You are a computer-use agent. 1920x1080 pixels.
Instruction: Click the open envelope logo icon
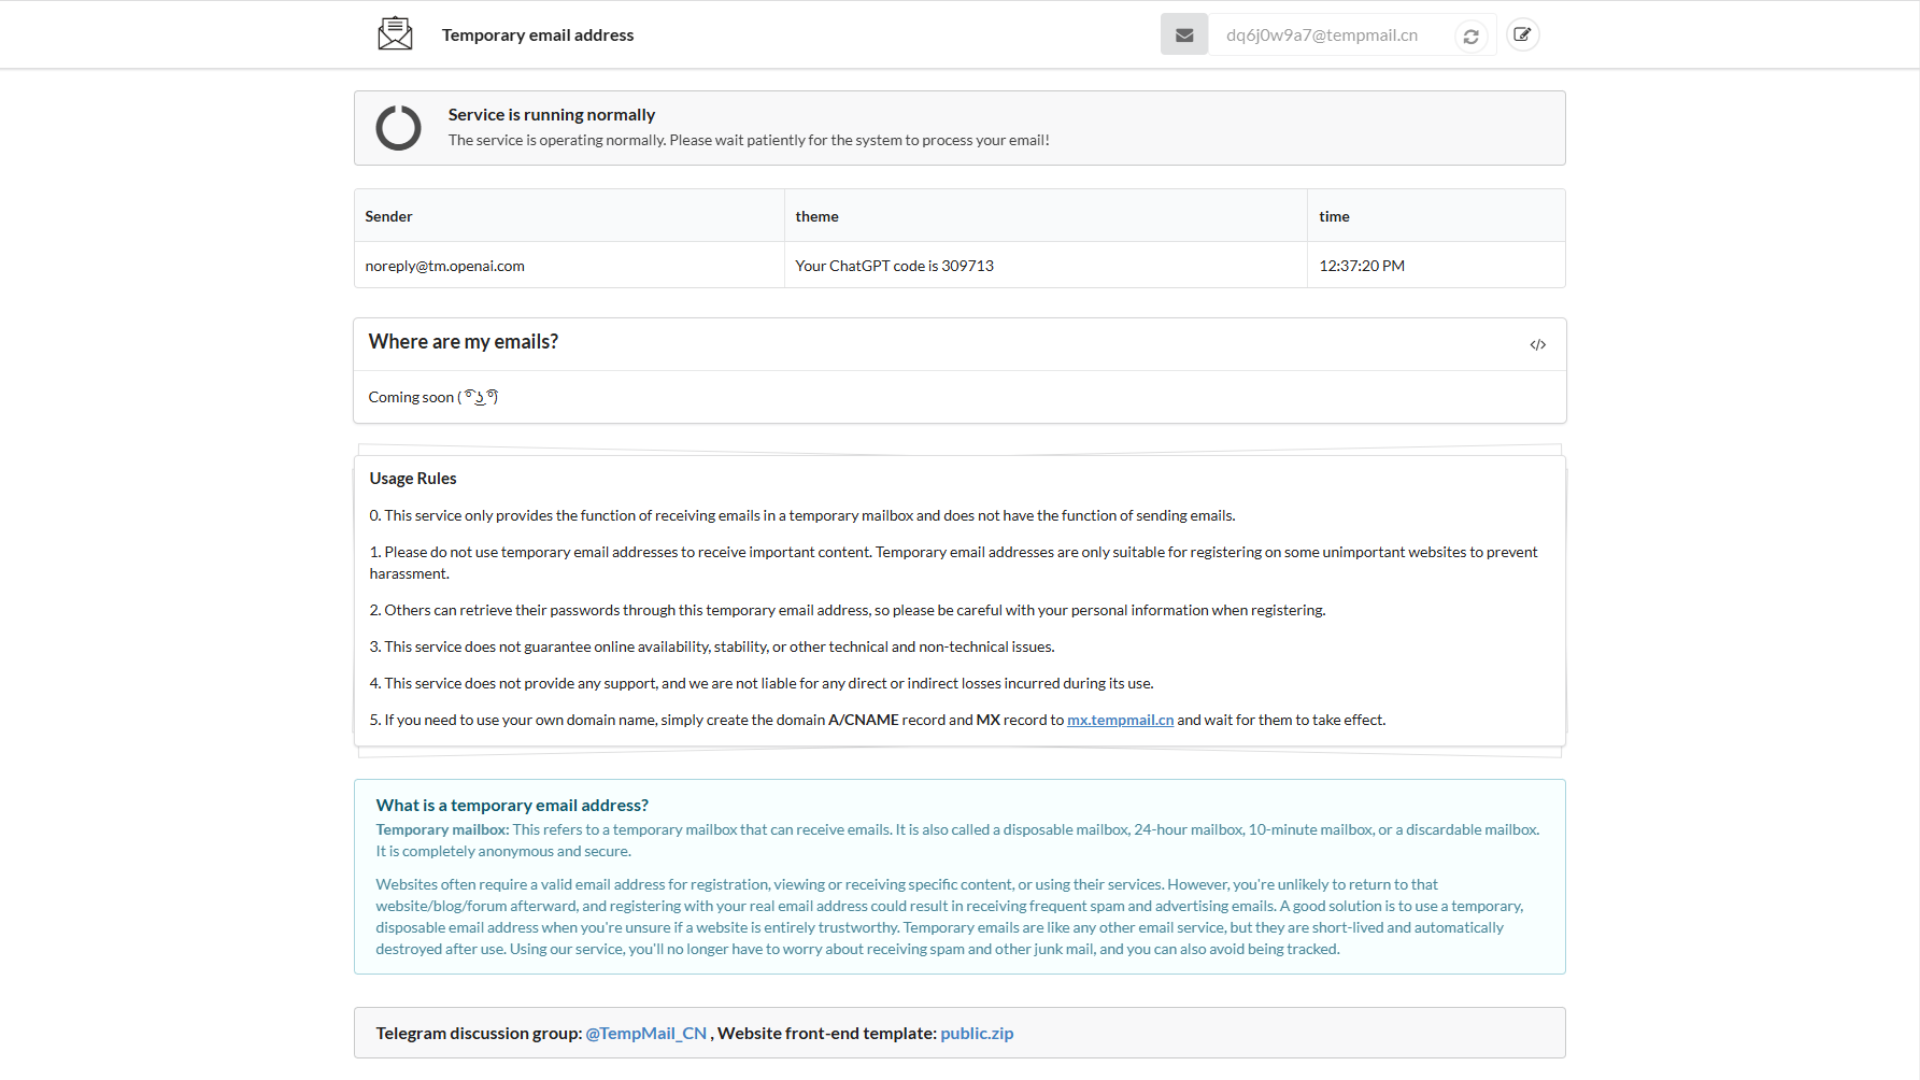[x=395, y=34]
